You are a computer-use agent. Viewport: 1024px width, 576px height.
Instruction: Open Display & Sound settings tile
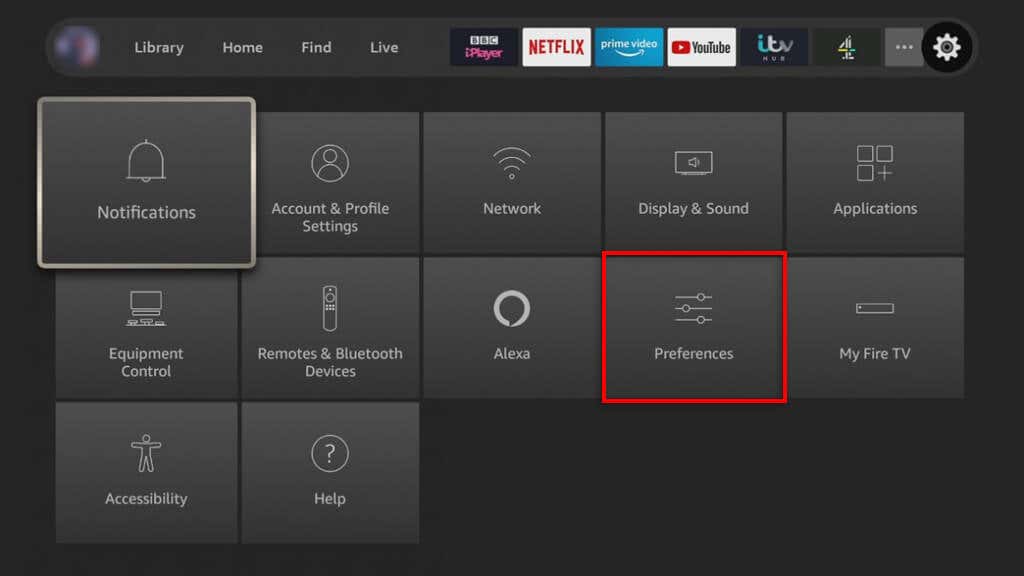tap(693, 182)
